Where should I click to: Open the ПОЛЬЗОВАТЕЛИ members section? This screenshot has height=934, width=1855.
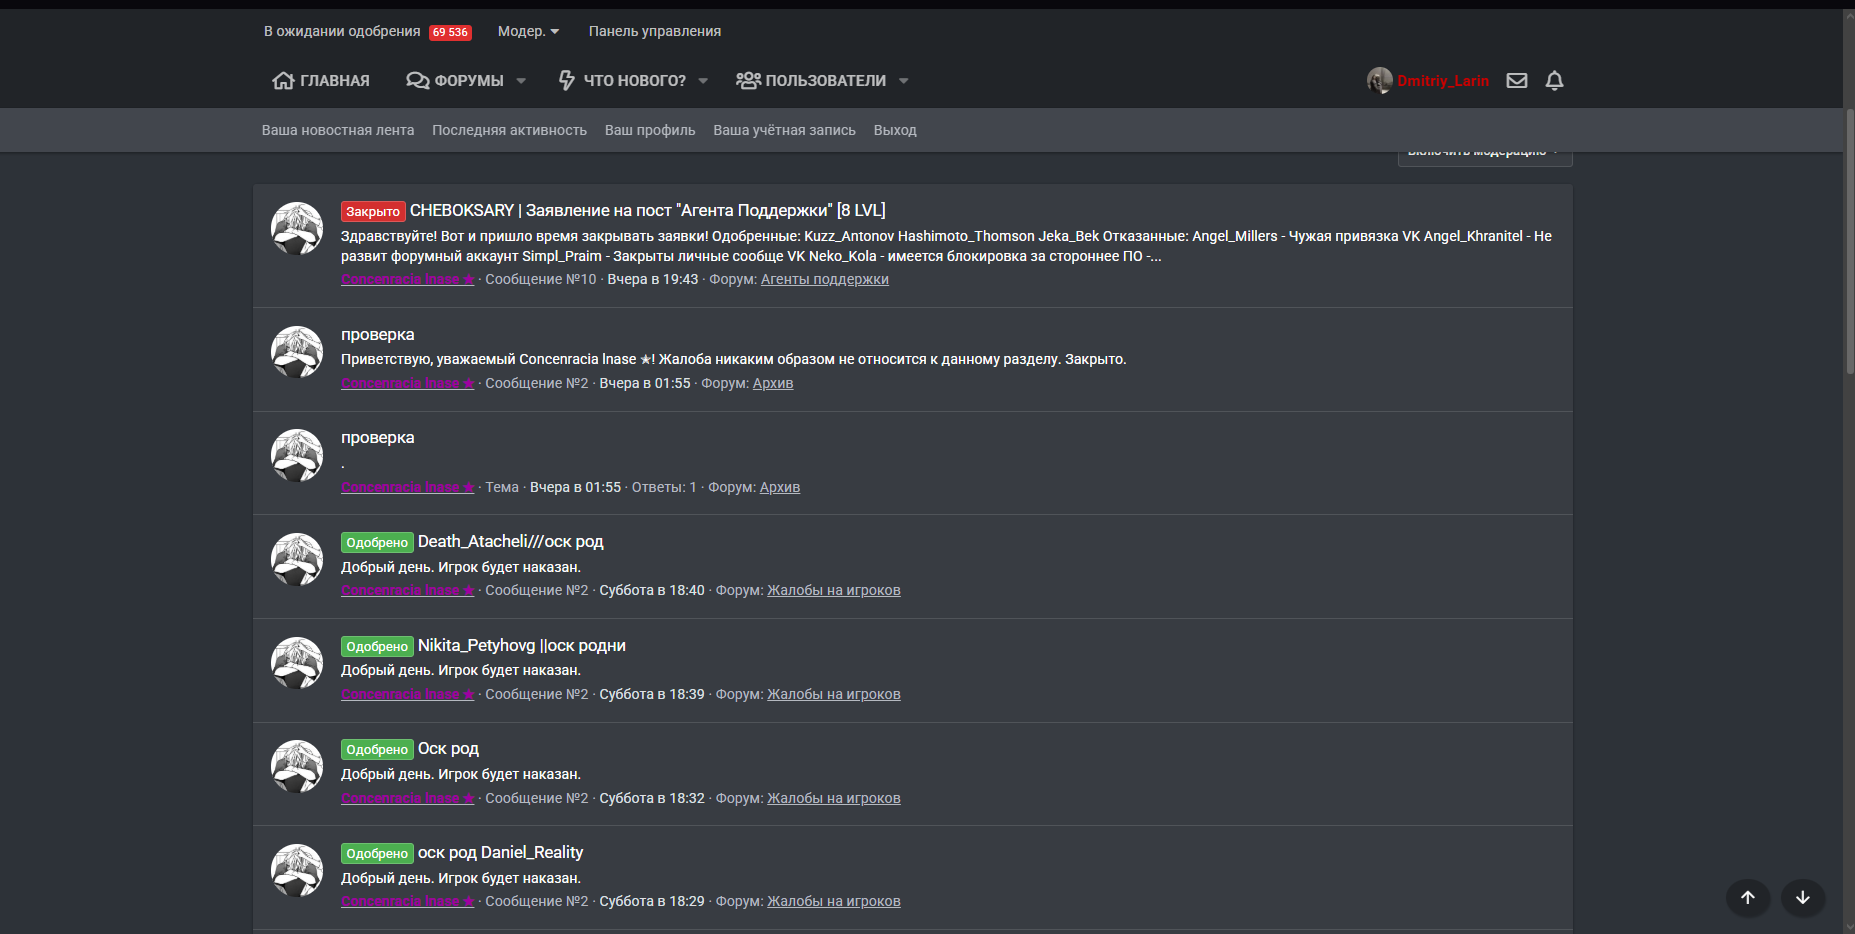[811, 81]
